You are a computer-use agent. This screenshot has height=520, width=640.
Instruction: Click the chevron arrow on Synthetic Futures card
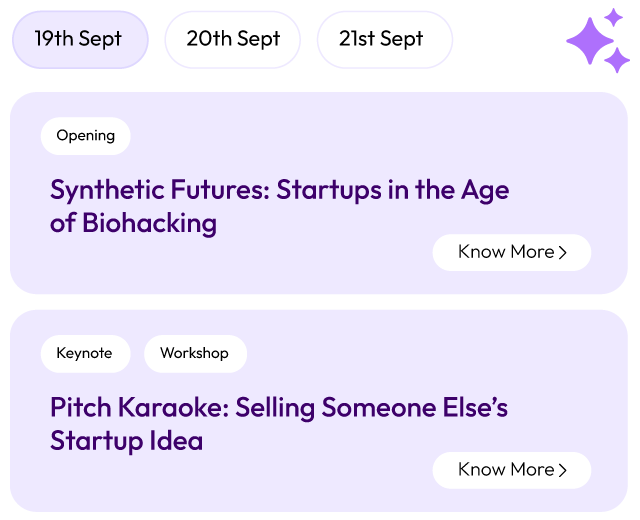point(563,253)
